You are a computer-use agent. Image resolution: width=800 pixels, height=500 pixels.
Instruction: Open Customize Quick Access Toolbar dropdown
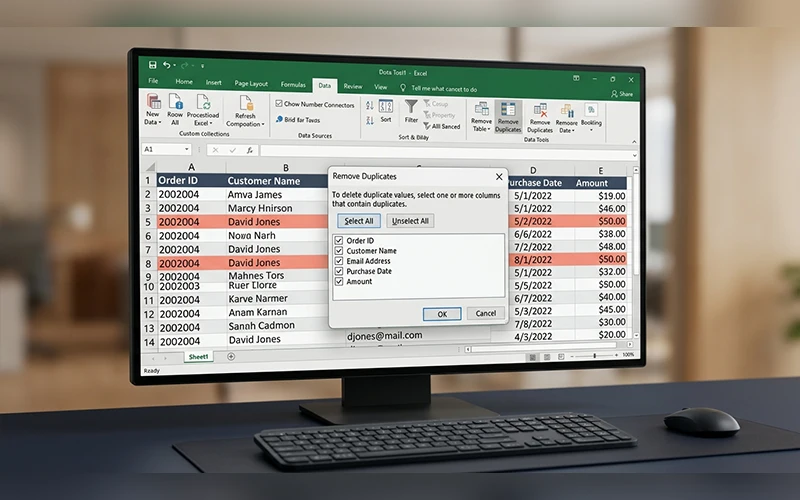tap(203, 66)
